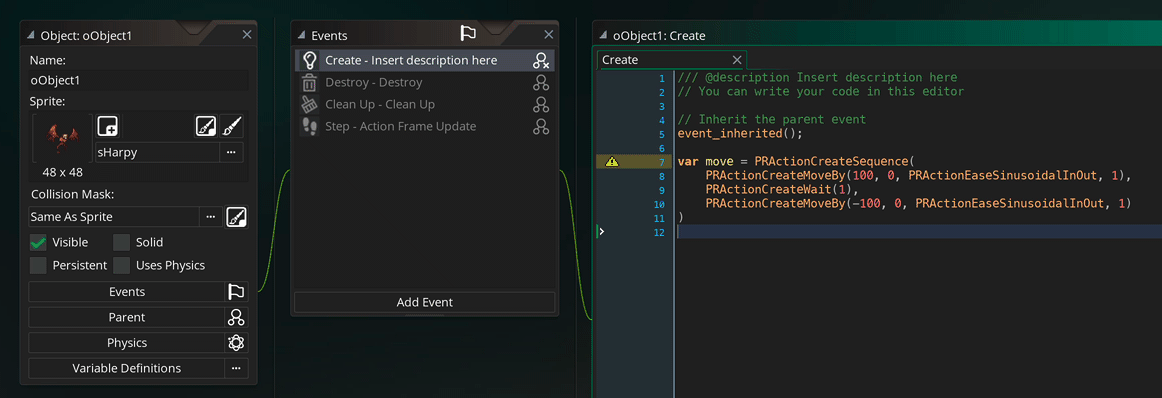Select the Step event row

425,127
